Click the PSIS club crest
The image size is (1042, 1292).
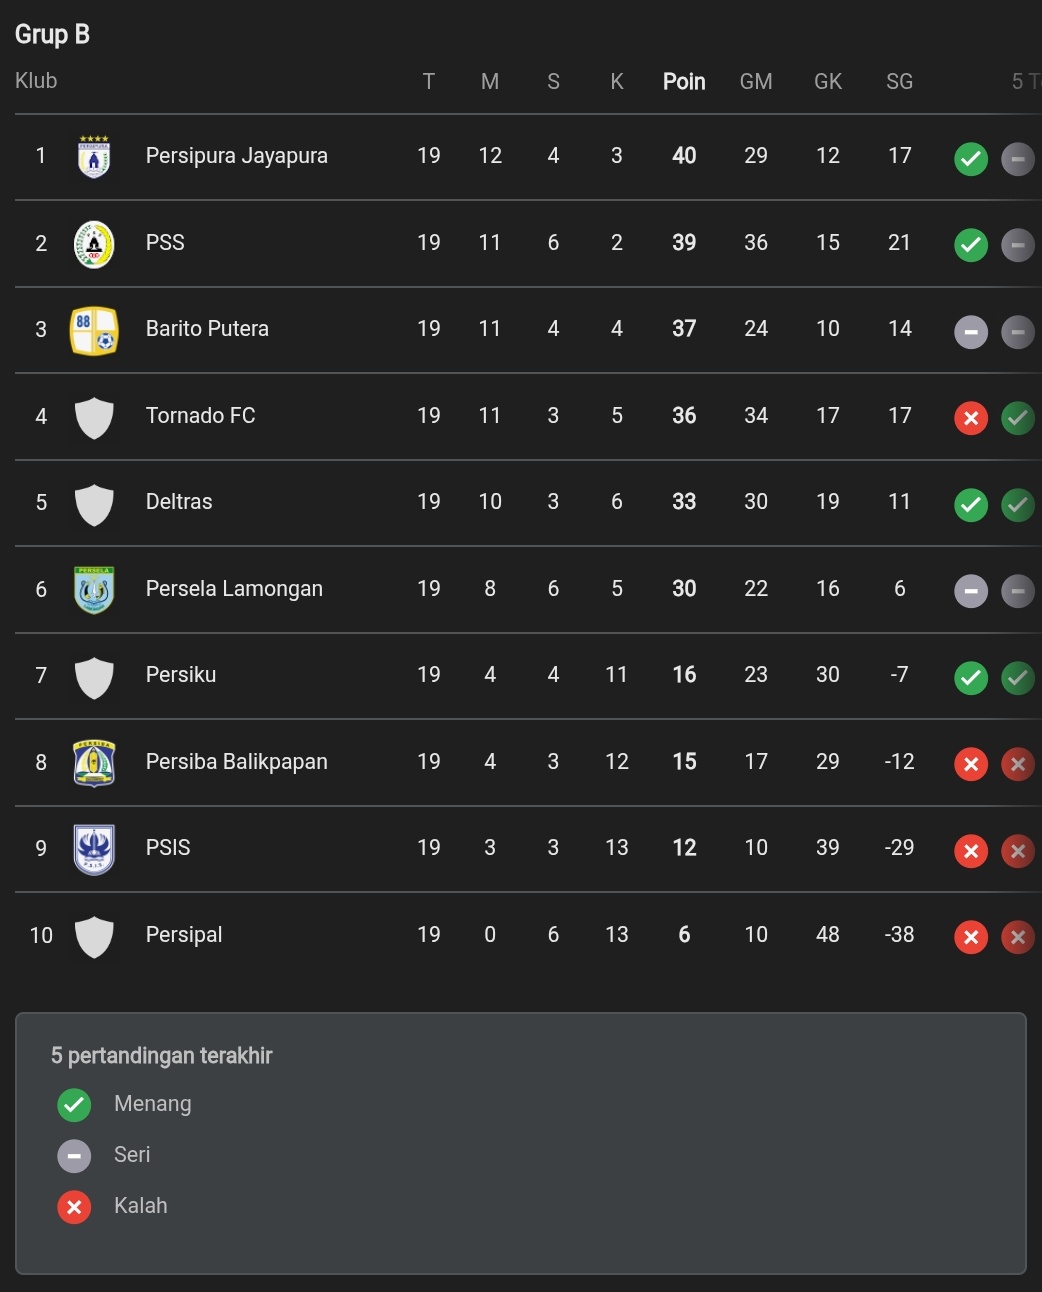pyautogui.click(x=94, y=849)
